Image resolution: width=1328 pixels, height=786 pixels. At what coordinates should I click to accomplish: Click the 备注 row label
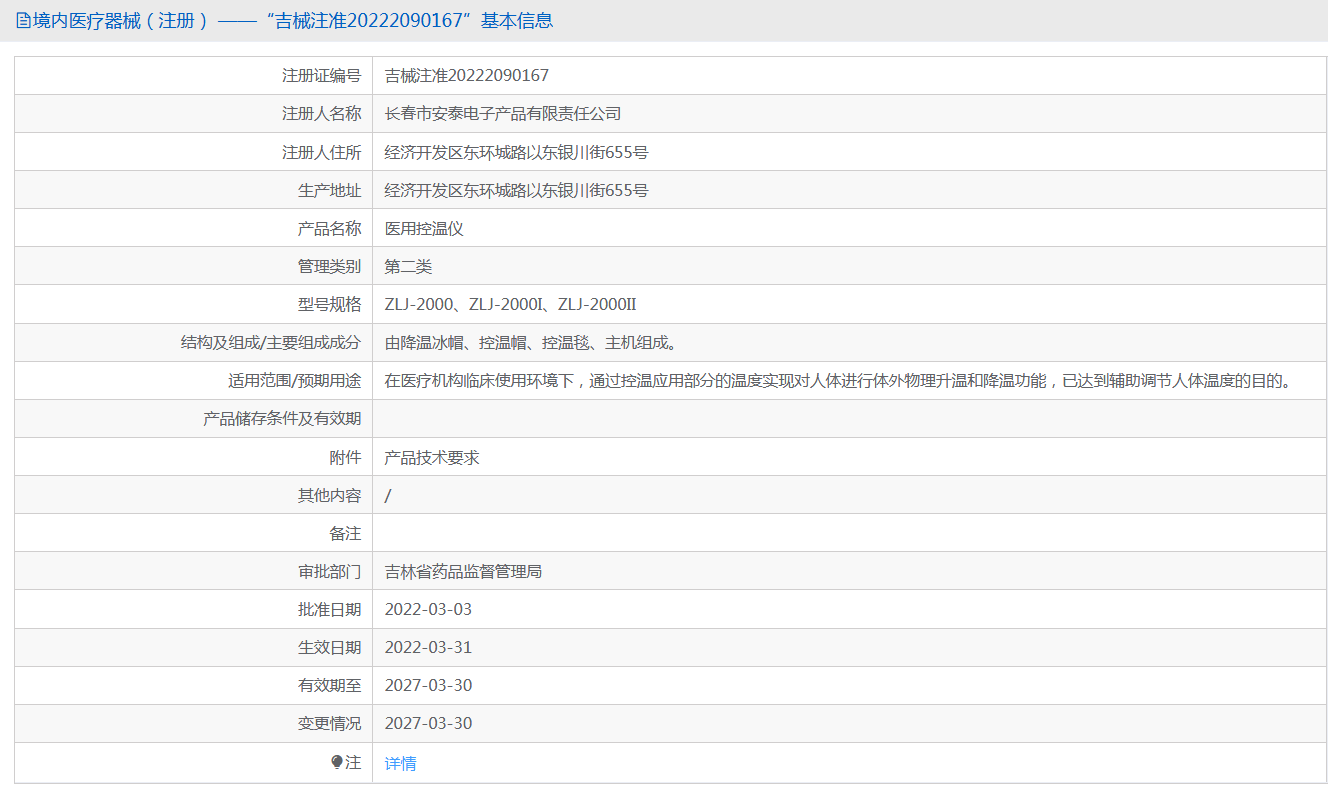click(345, 533)
